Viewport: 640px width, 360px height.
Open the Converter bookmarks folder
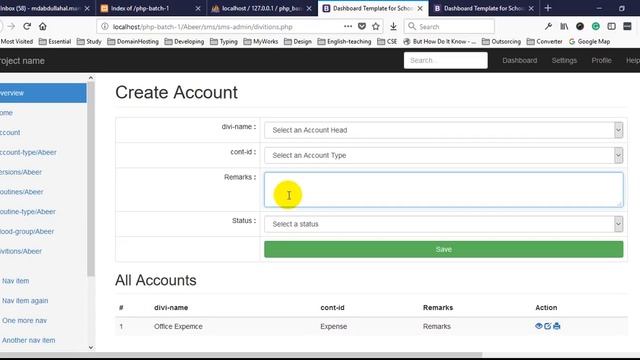click(x=544, y=42)
